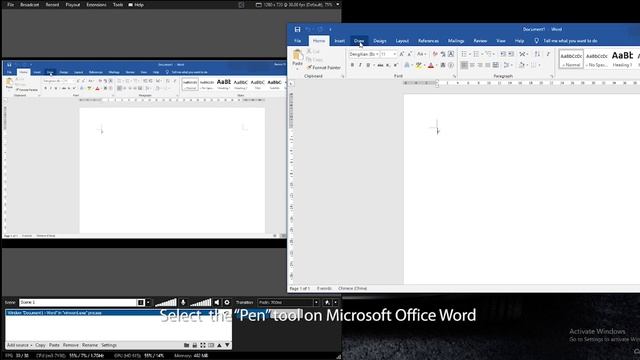Mute the speaker in XSplit
The image size is (640, 360).
point(217,302)
